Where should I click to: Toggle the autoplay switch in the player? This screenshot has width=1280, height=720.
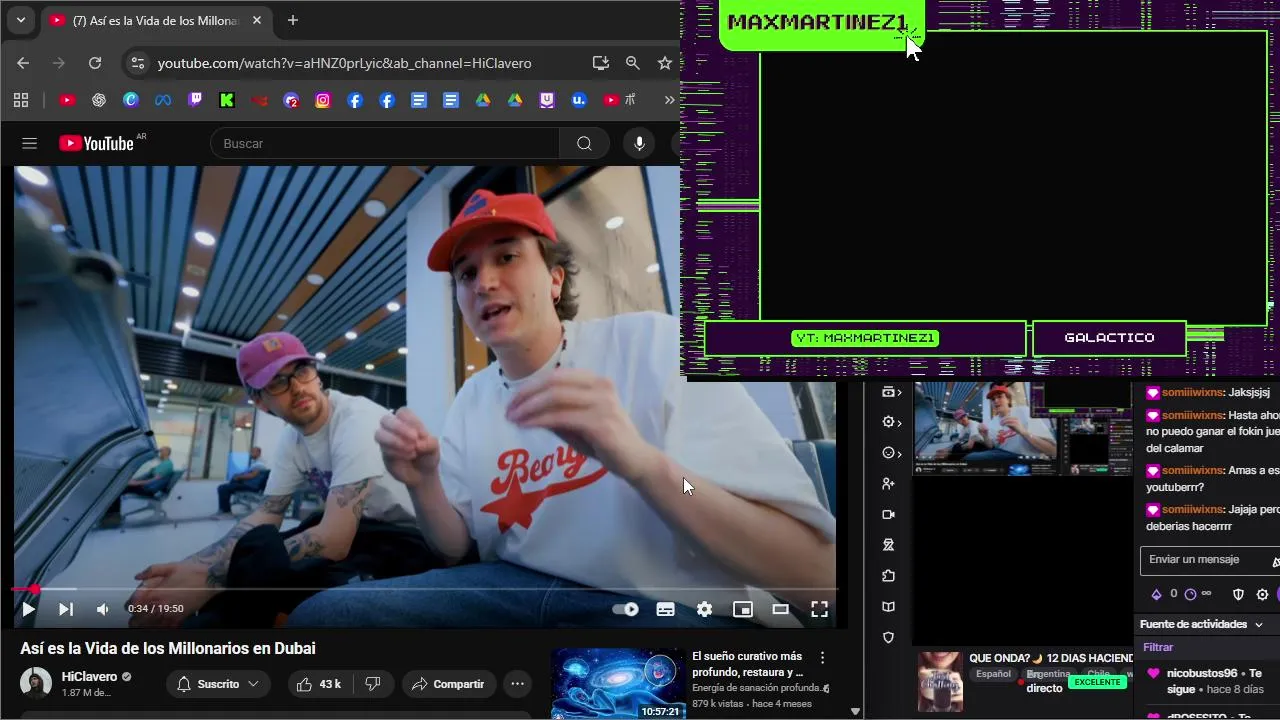pos(625,609)
